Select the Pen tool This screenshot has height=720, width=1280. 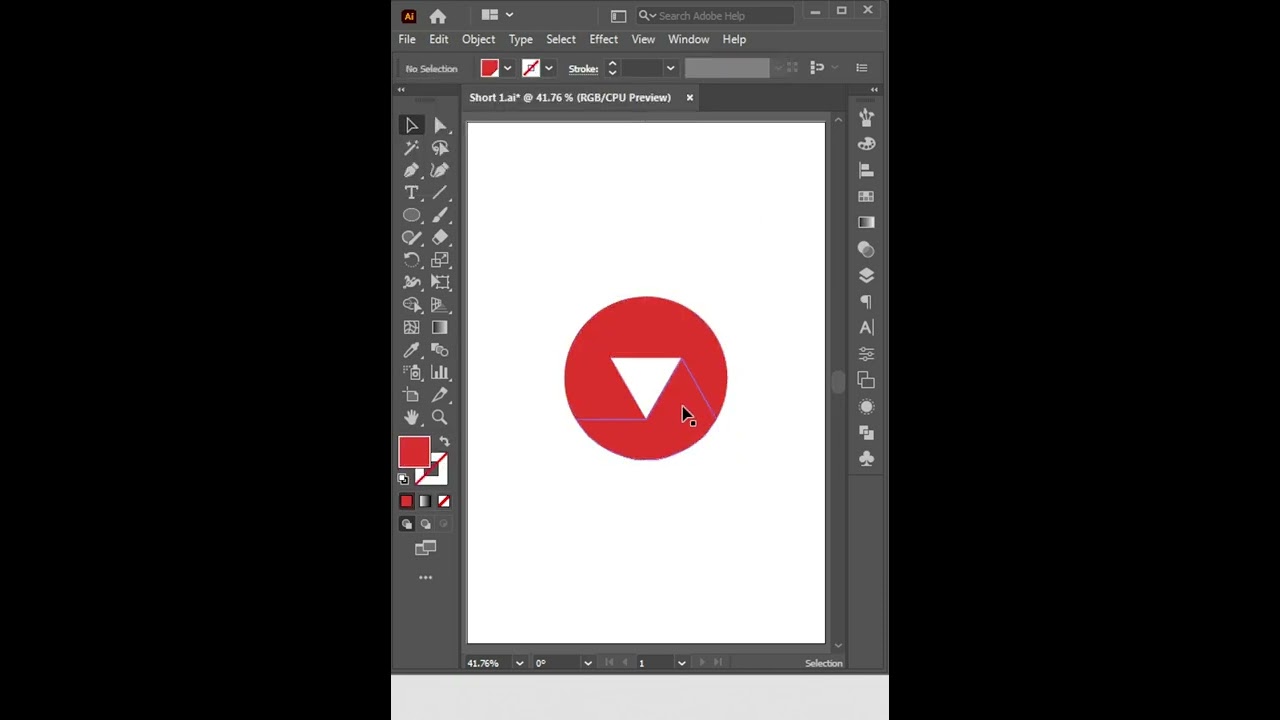coord(412,170)
